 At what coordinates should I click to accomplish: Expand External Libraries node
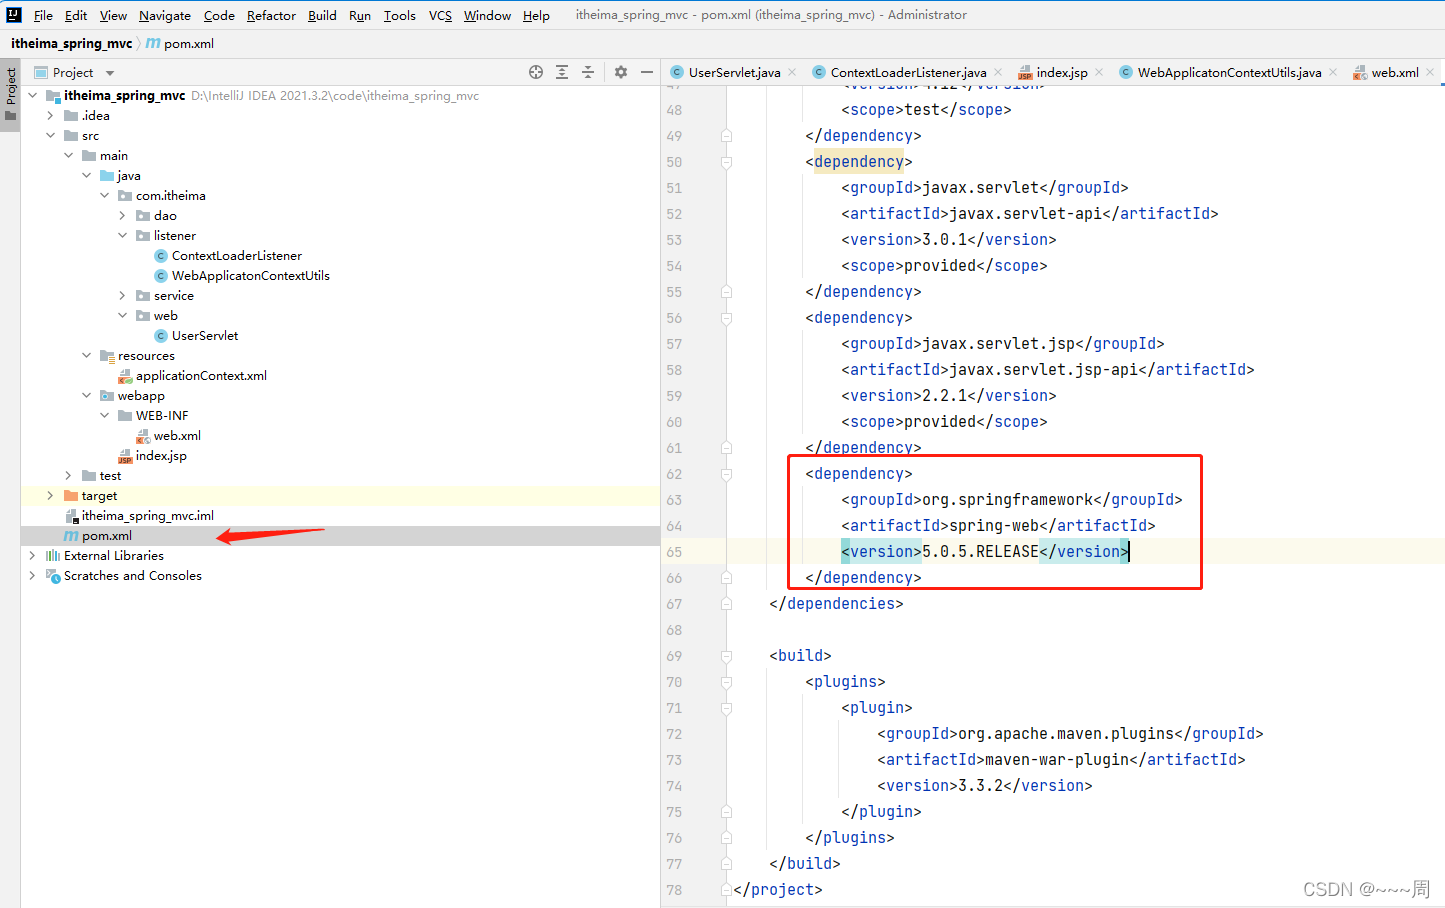click(32, 555)
